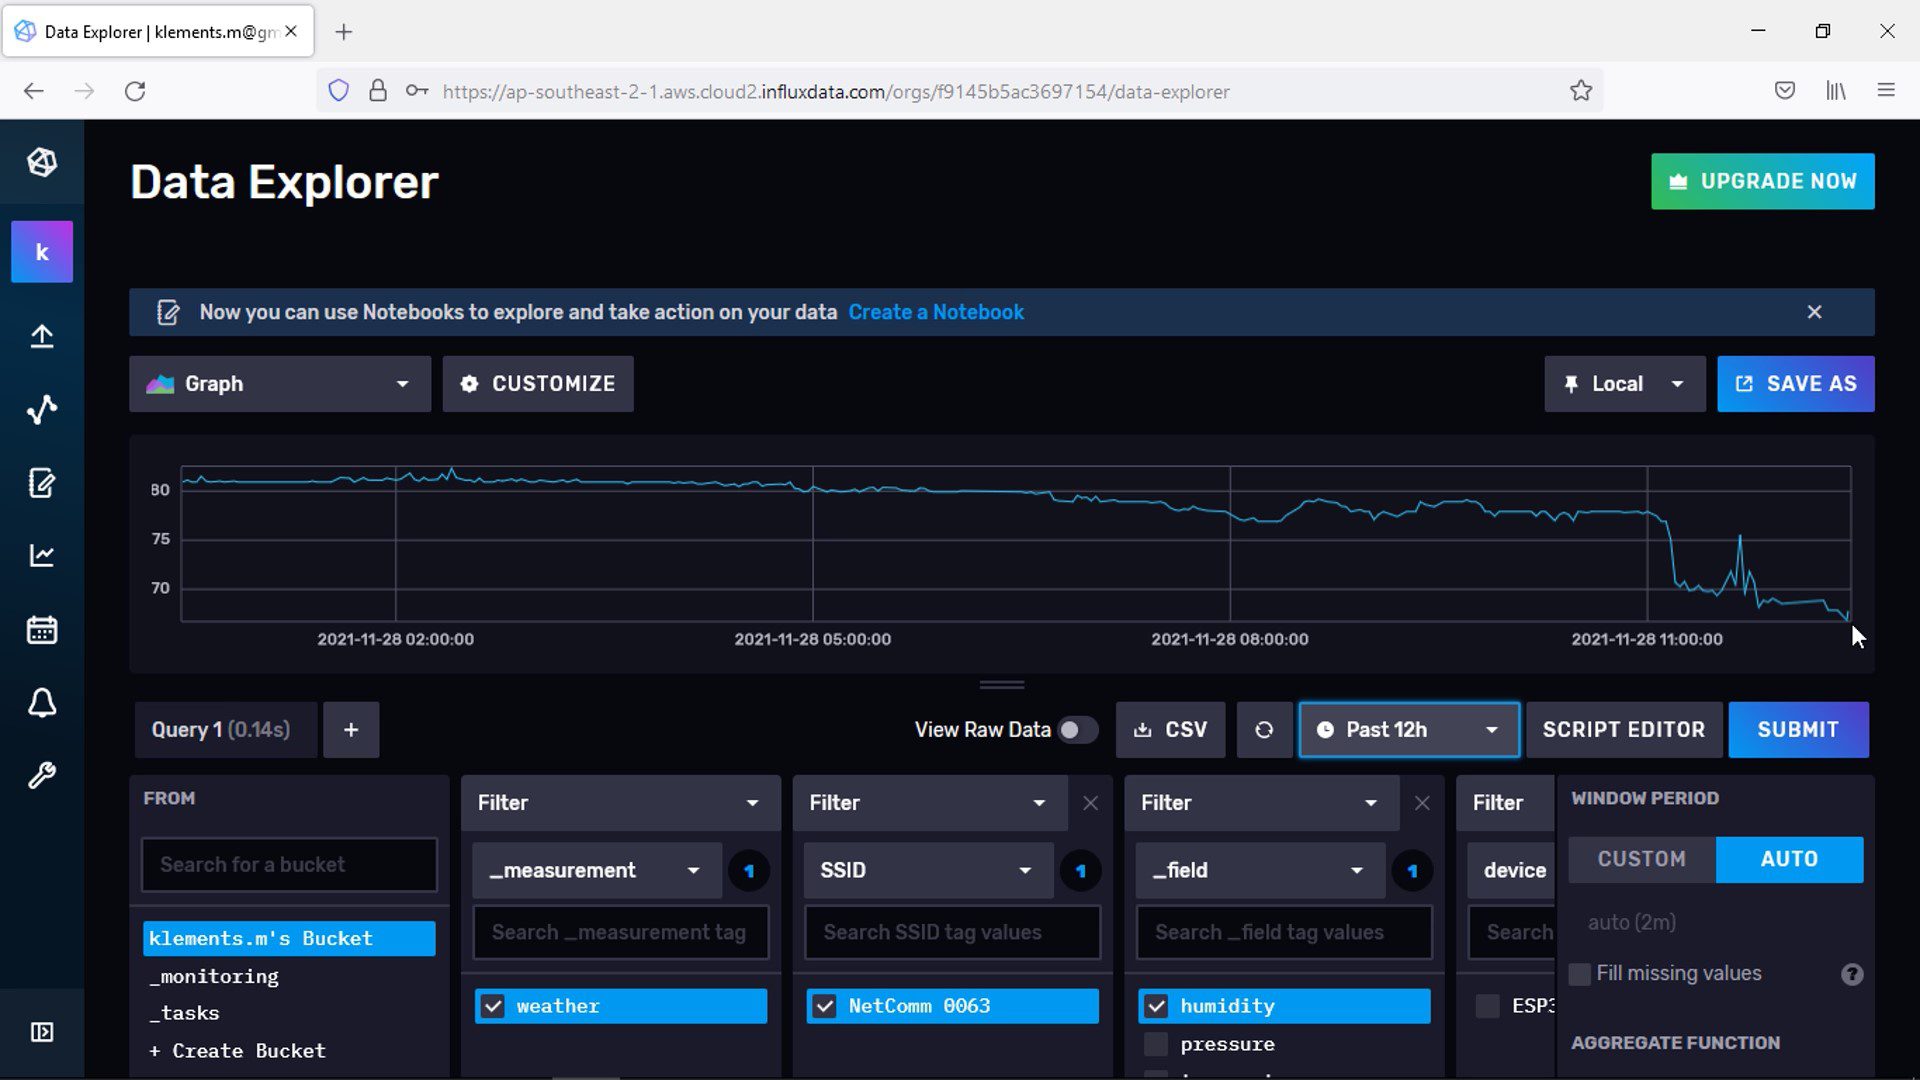Toggle View Raw Data switch
This screenshot has height=1080, width=1920.
click(x=1077, y=730)
